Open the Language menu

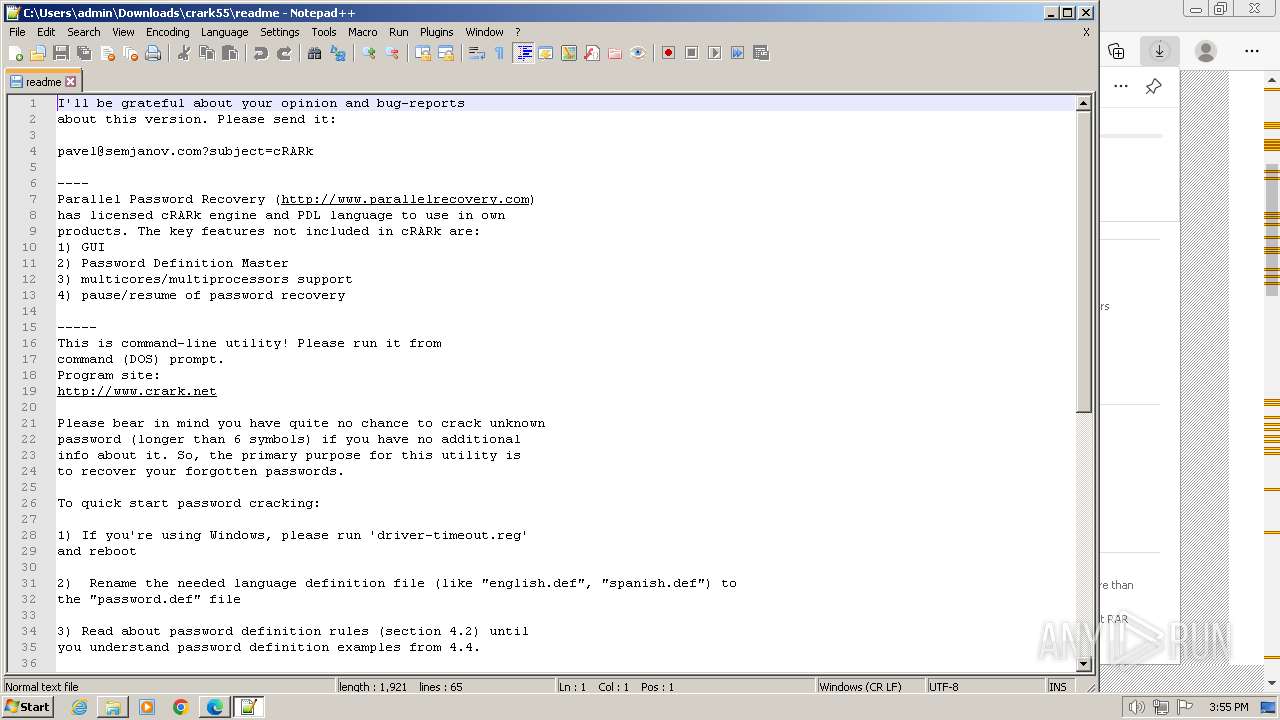(x=224, y=32)
